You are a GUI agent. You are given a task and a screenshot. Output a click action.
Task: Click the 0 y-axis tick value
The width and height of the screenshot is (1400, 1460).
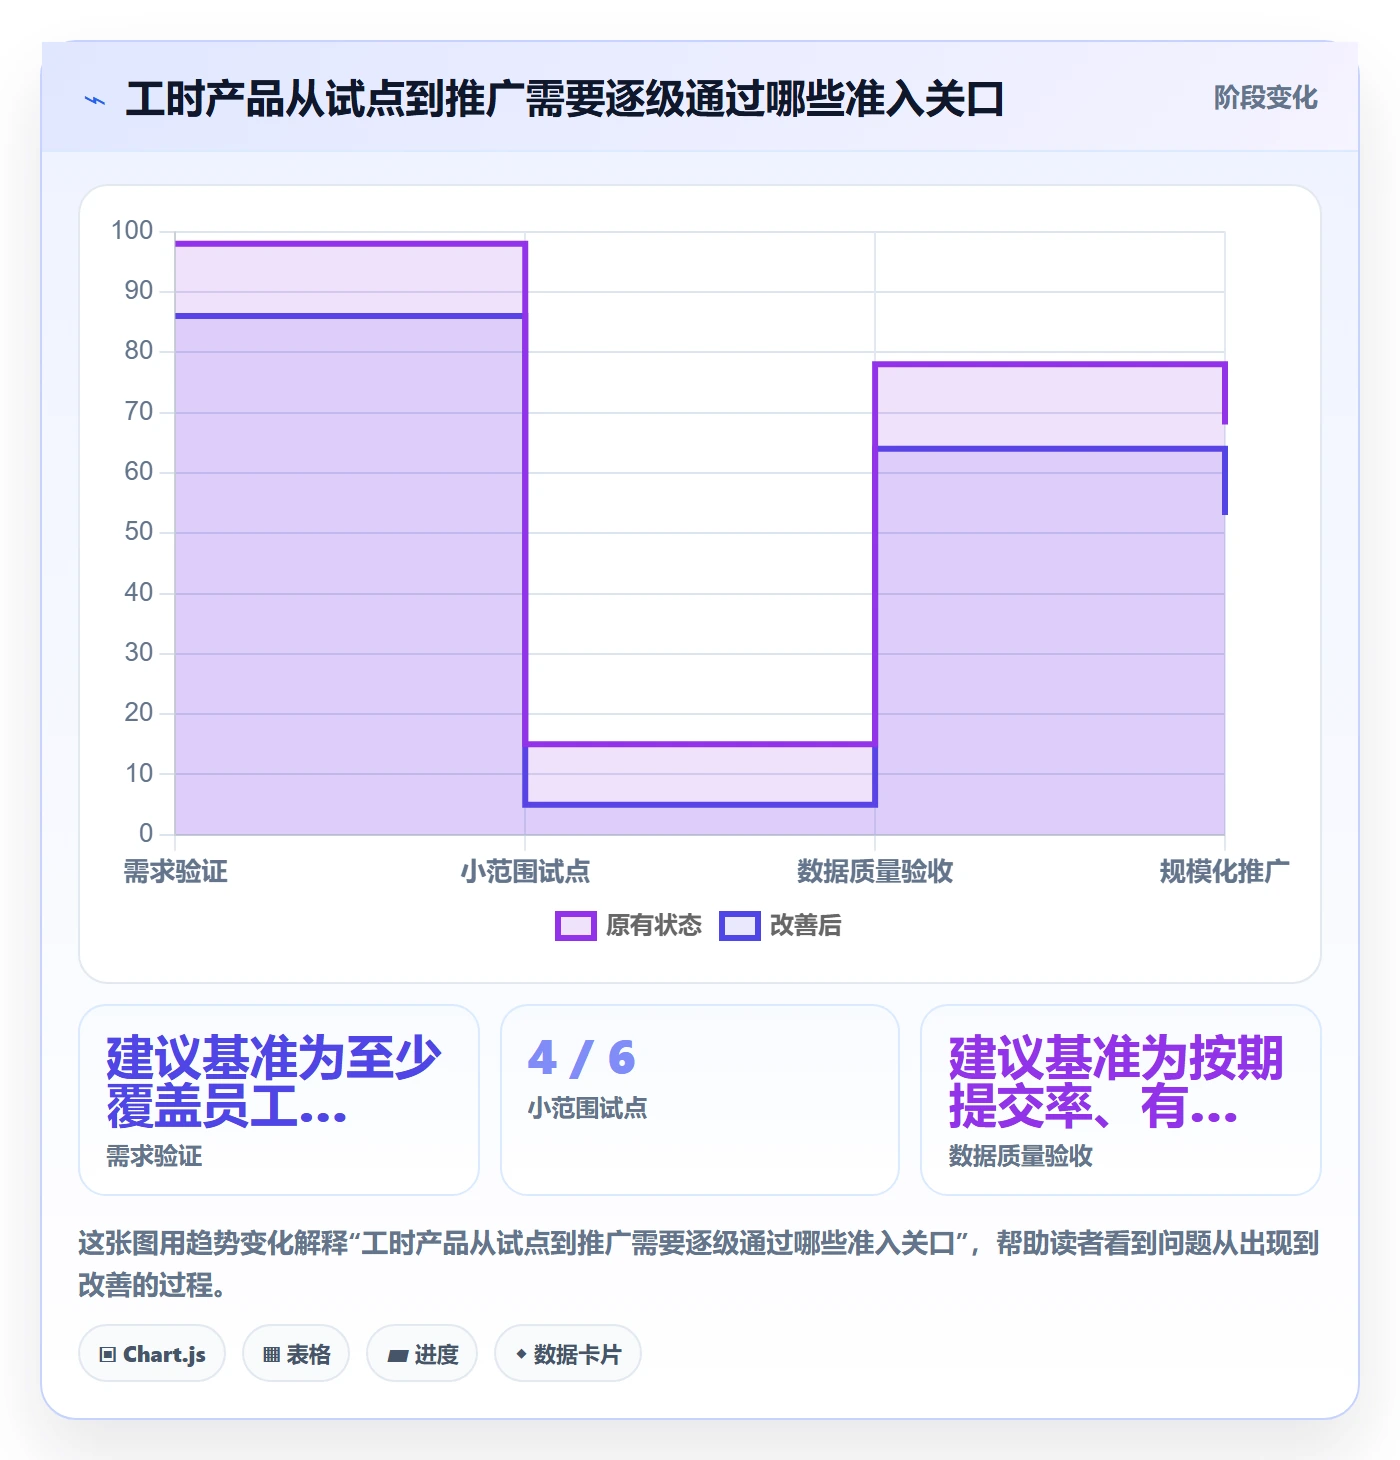point(146,833)
